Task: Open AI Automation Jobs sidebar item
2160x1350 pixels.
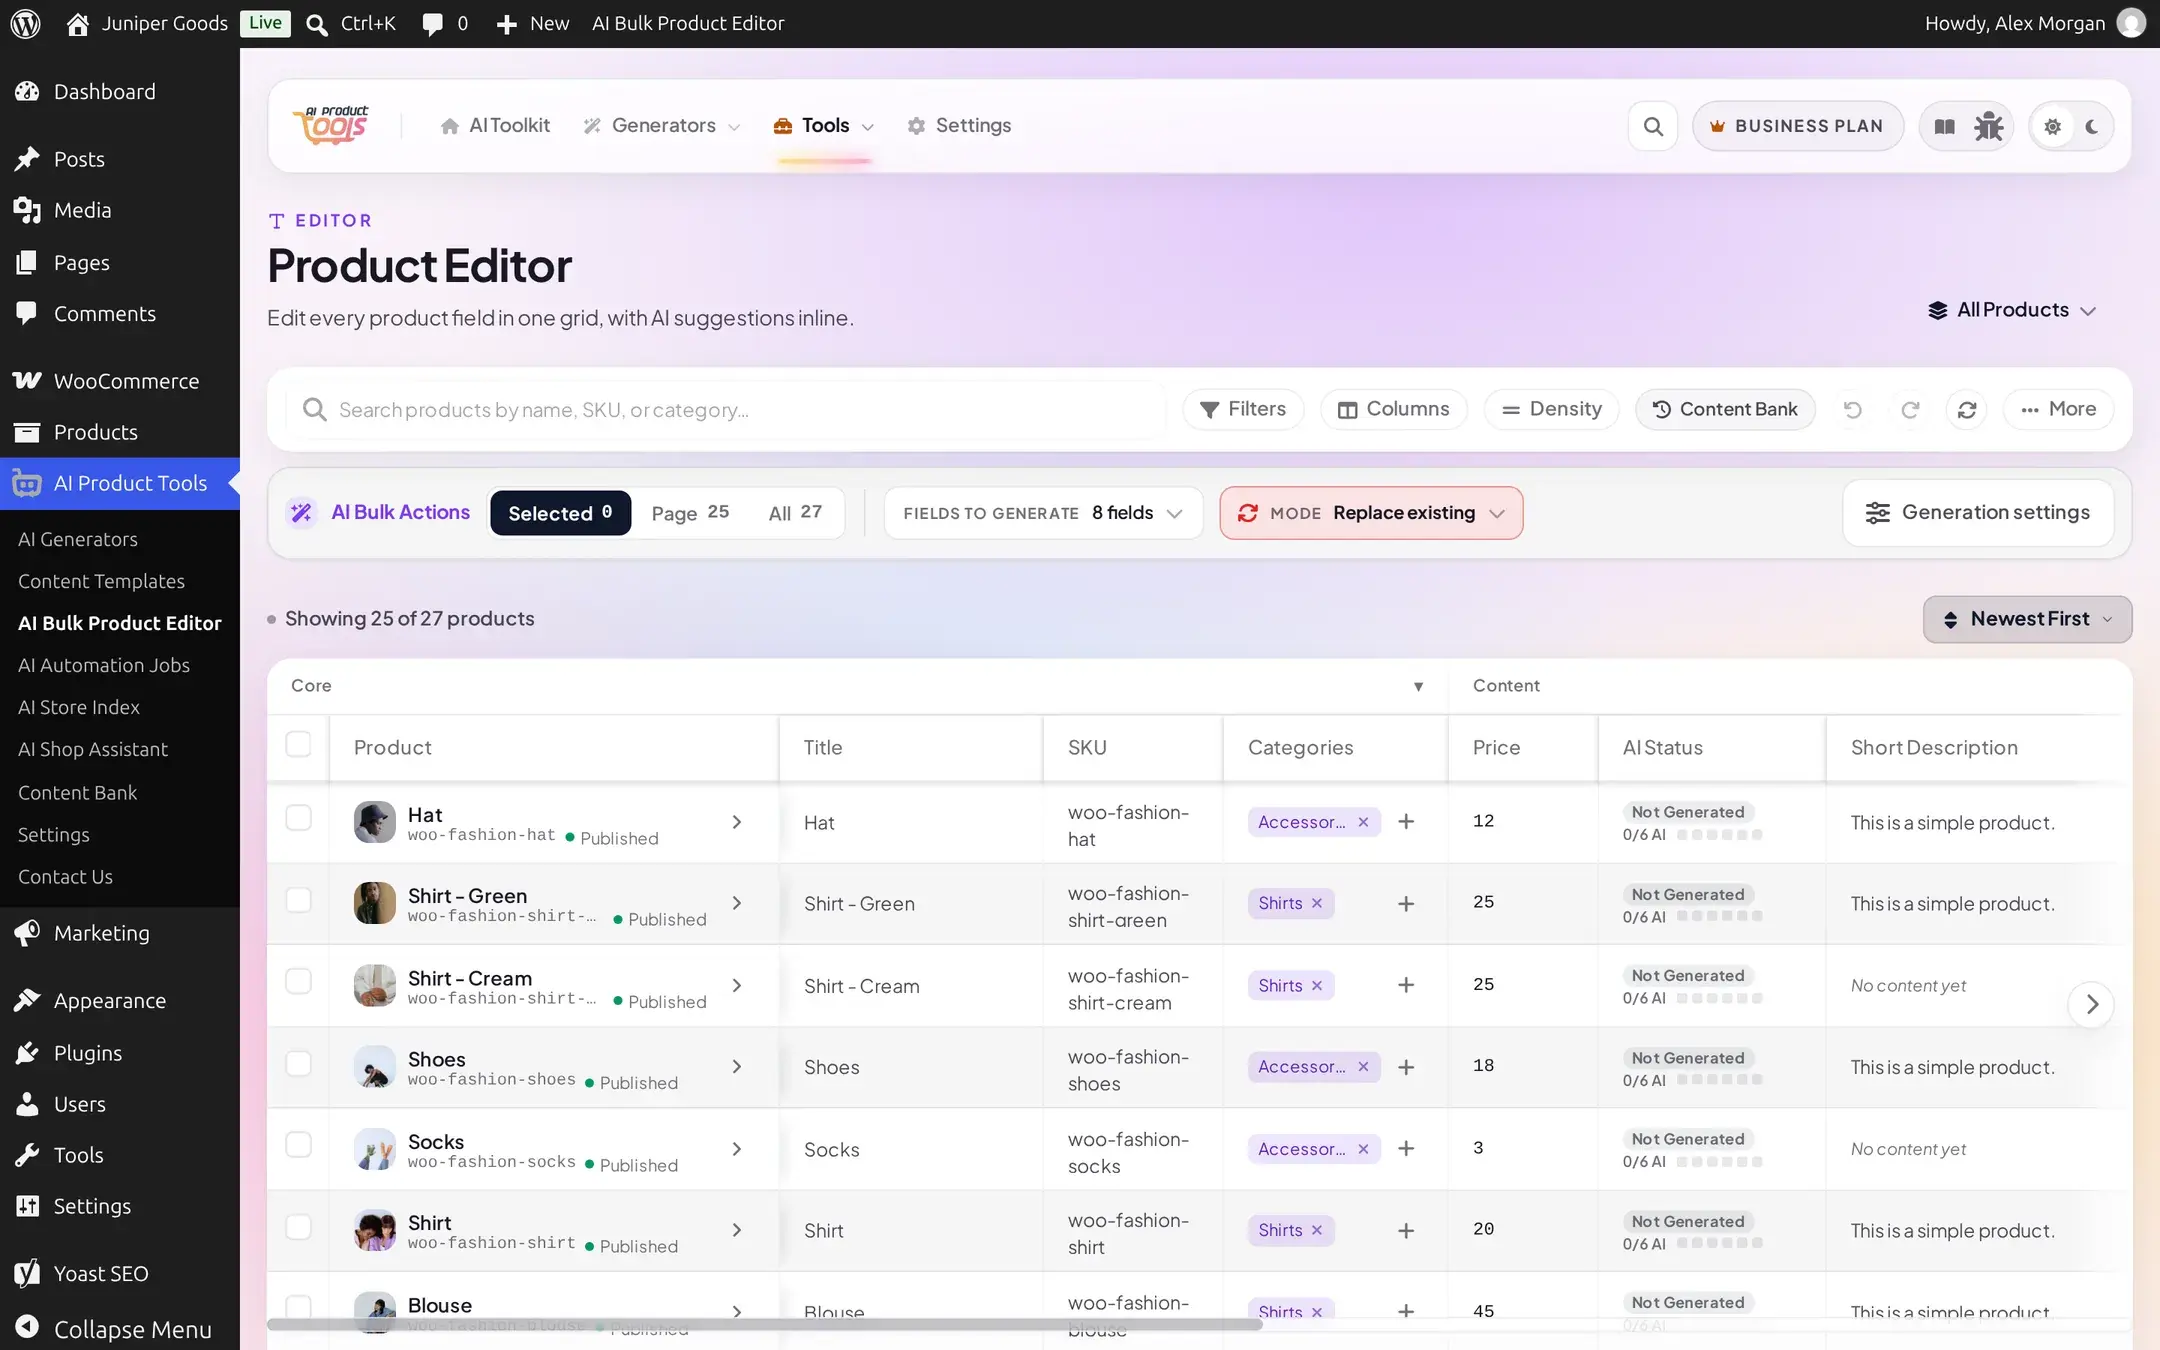Action: pos(104,665)
